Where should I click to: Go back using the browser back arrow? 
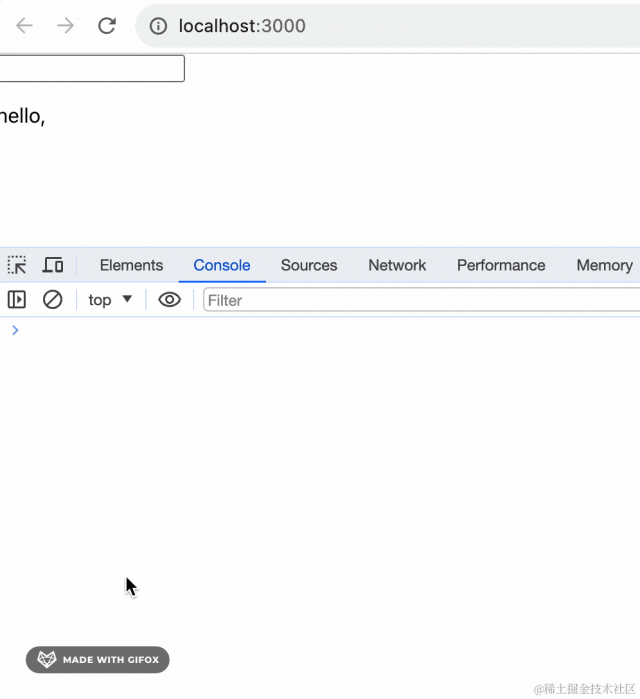point(24,26)
